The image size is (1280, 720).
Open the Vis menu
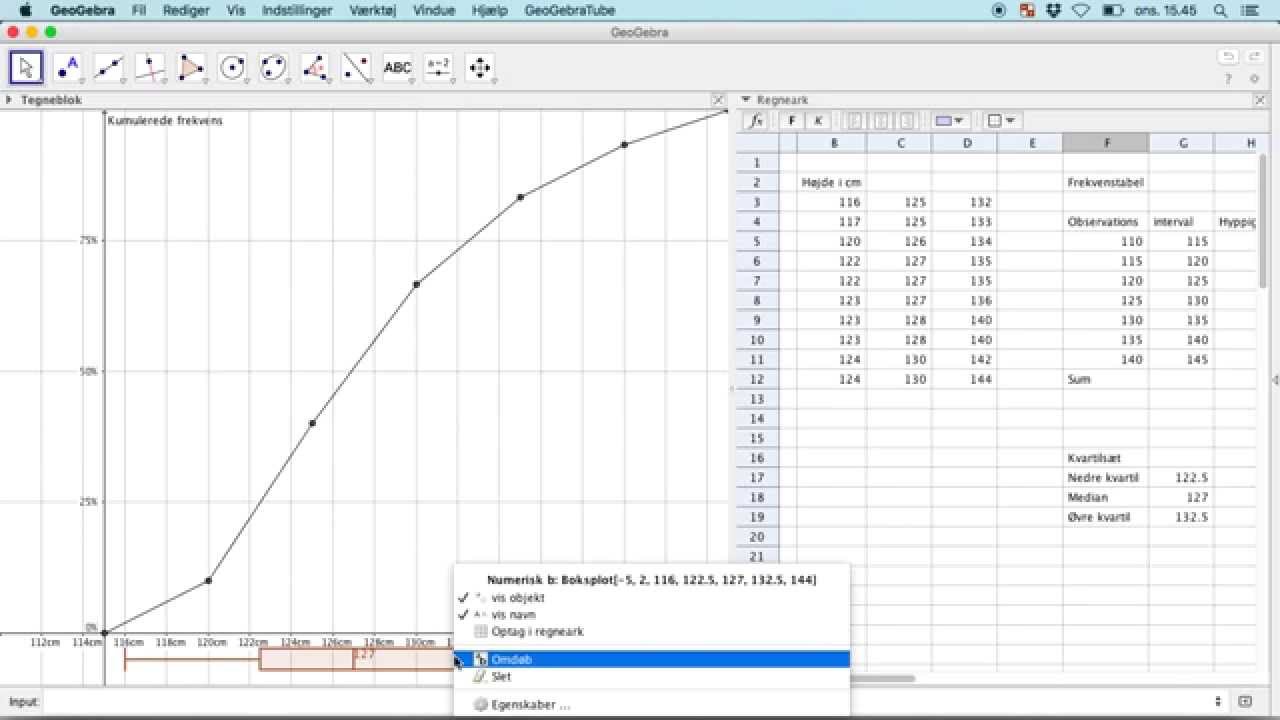tap(236, 10)
